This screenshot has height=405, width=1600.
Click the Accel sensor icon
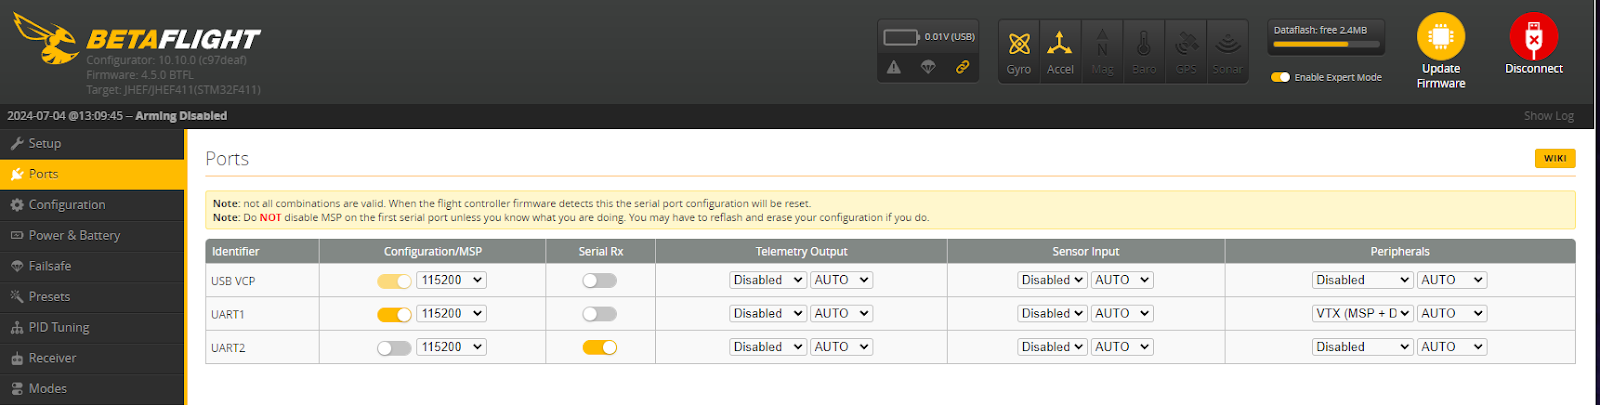pos(1060,45)
